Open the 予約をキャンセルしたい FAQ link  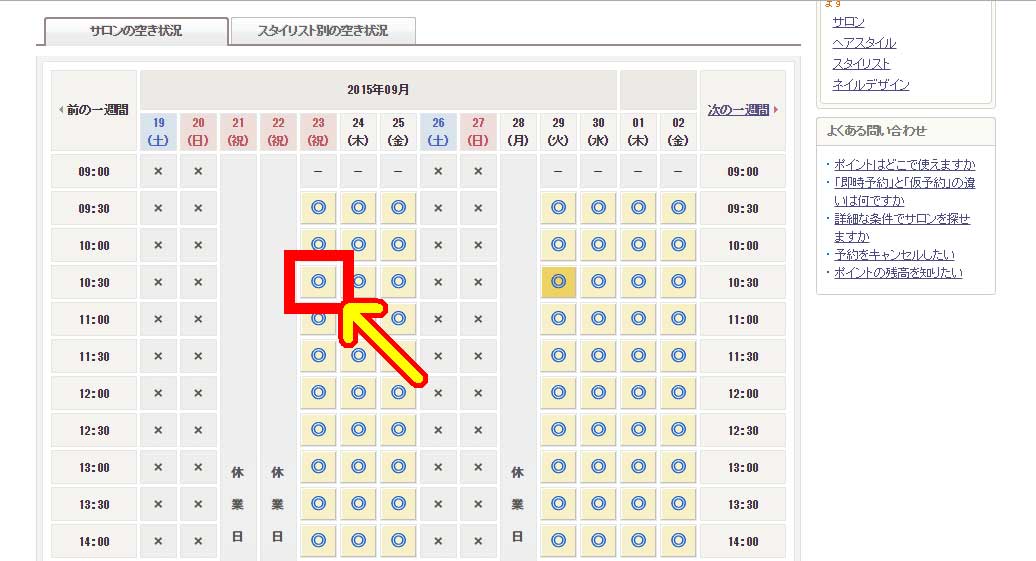(x=894, y=255)
